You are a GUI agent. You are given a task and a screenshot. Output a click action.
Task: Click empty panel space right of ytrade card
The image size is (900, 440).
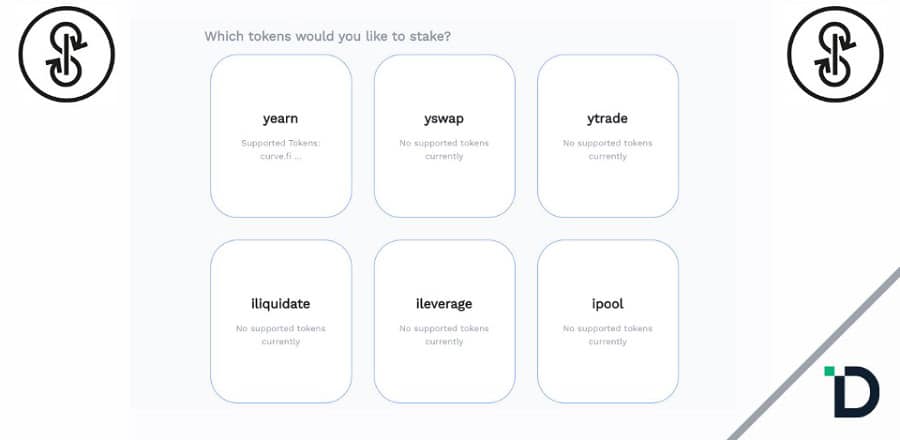707,135
